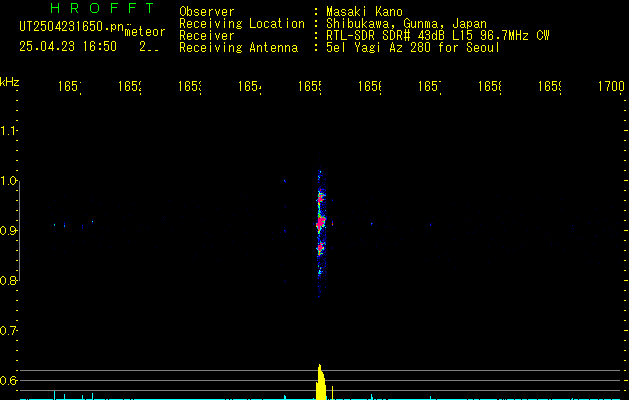The image size is (629, 400).
Task: Click the Receiver label
Action: [207, 36]
